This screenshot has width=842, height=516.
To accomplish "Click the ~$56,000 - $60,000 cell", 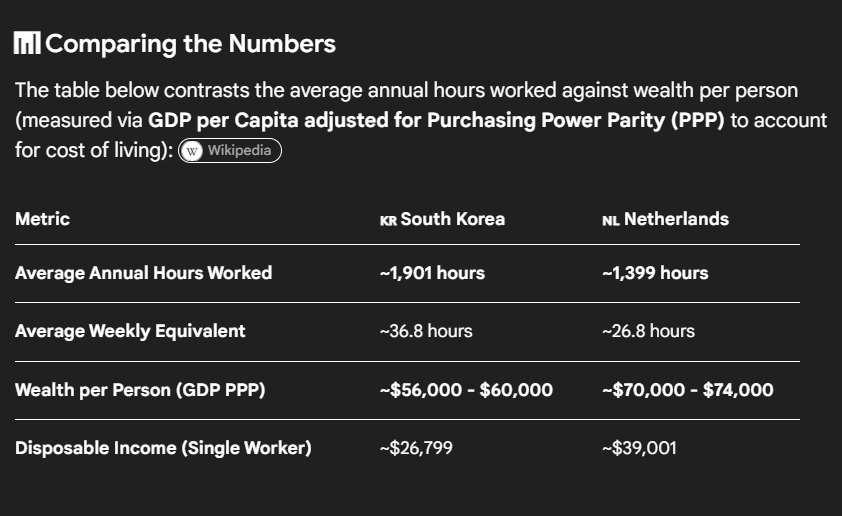I will [x=466, y=389].
